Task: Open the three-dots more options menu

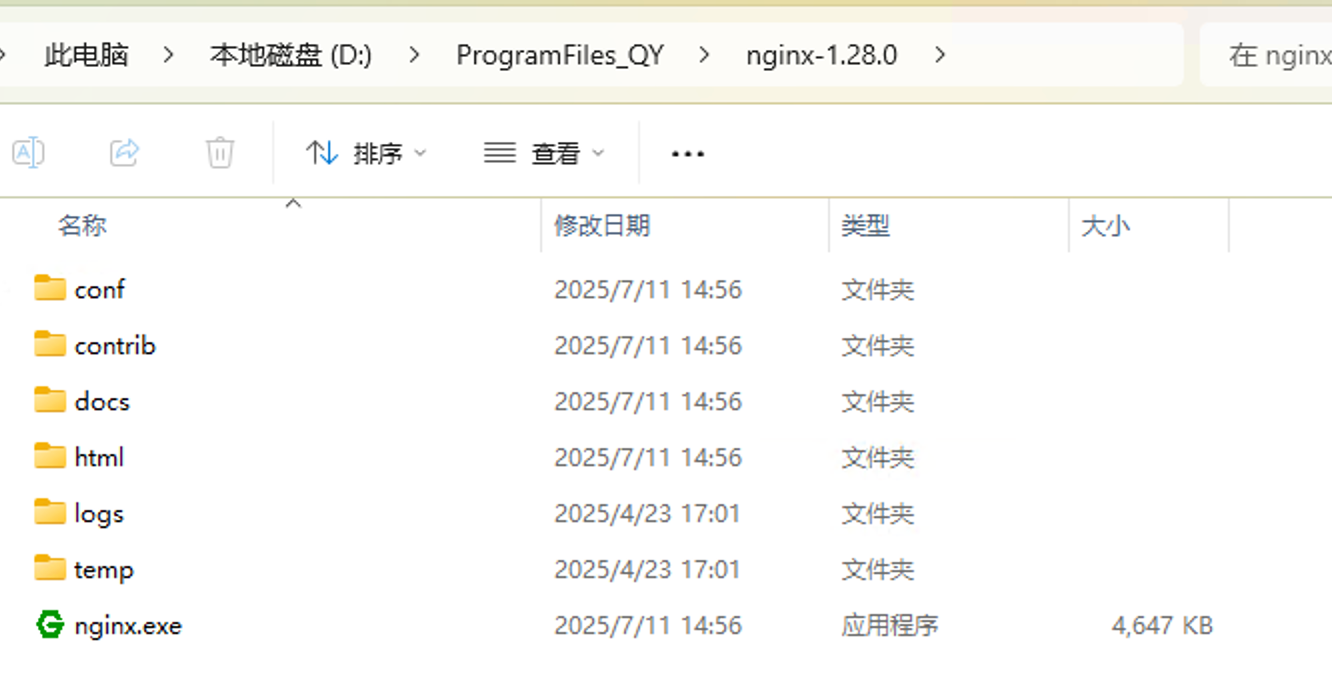Action: tap(688, 154)
